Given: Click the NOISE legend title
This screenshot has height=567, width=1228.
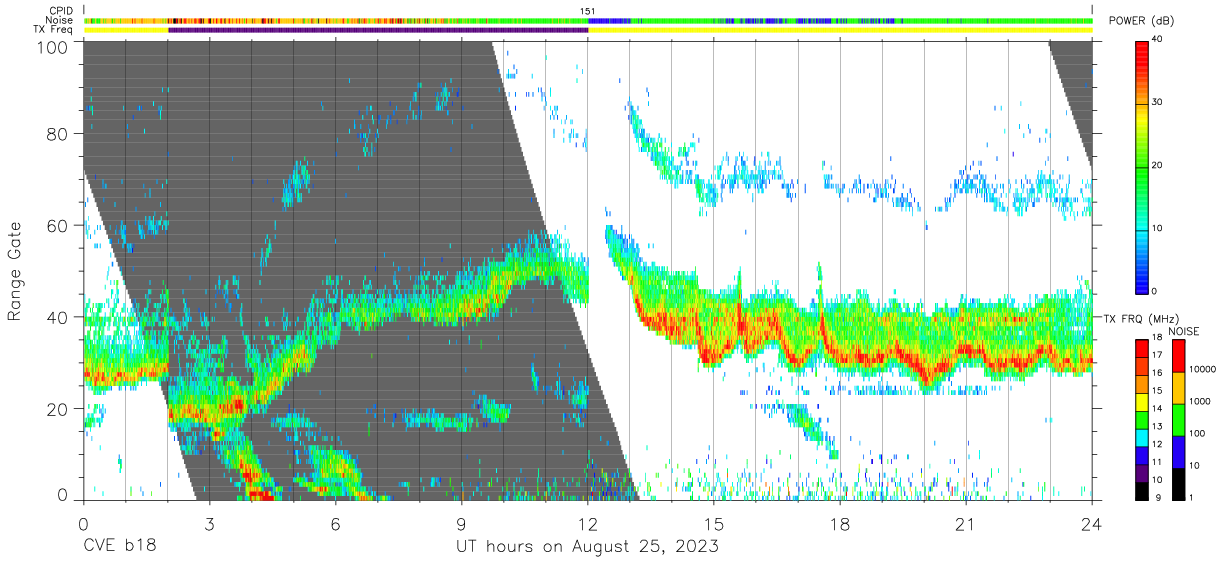Looking at the screenshot, I should pos(1186,331).
